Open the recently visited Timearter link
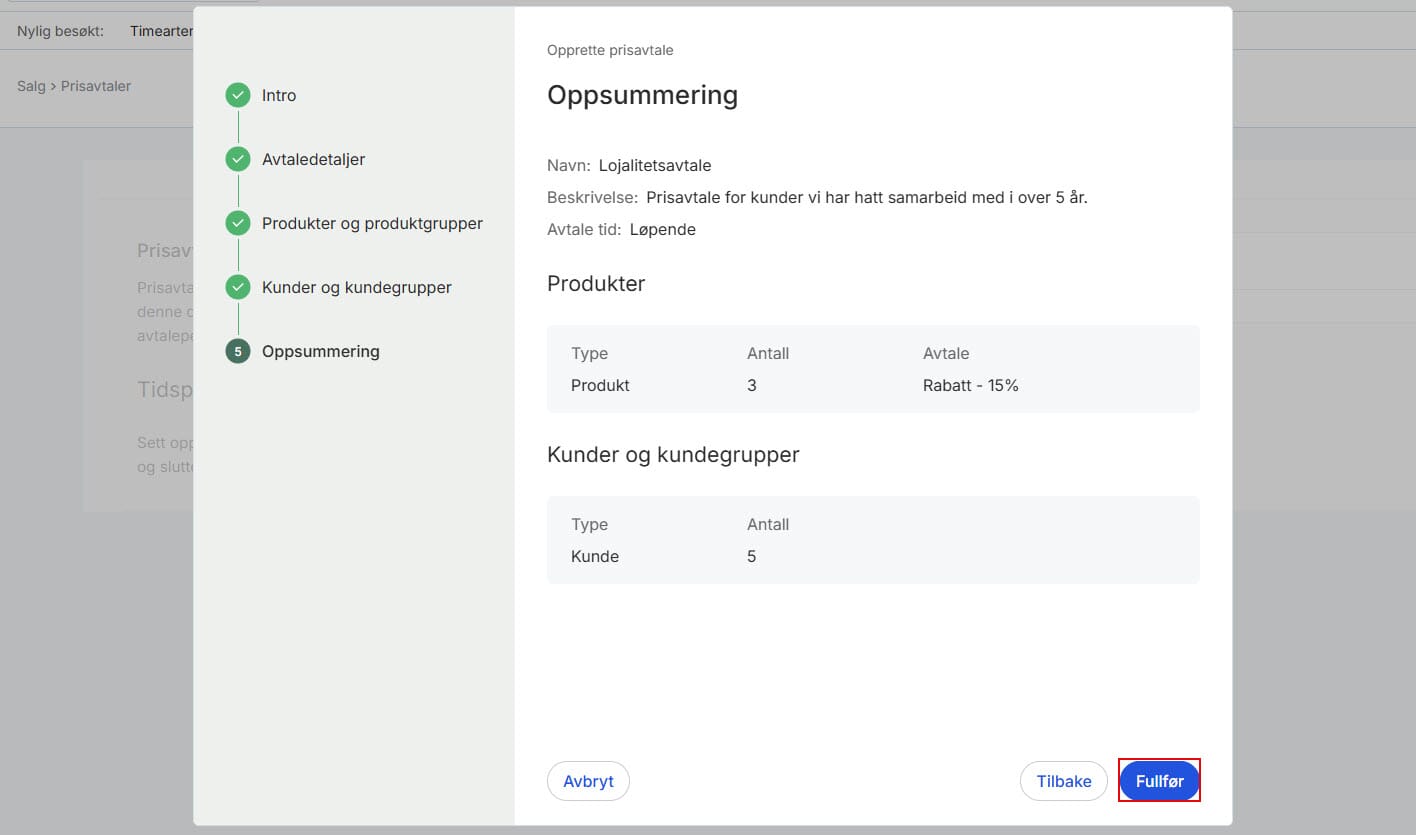Image resolution: width=1416 pixels, height=835 pixels. point(161,31)
